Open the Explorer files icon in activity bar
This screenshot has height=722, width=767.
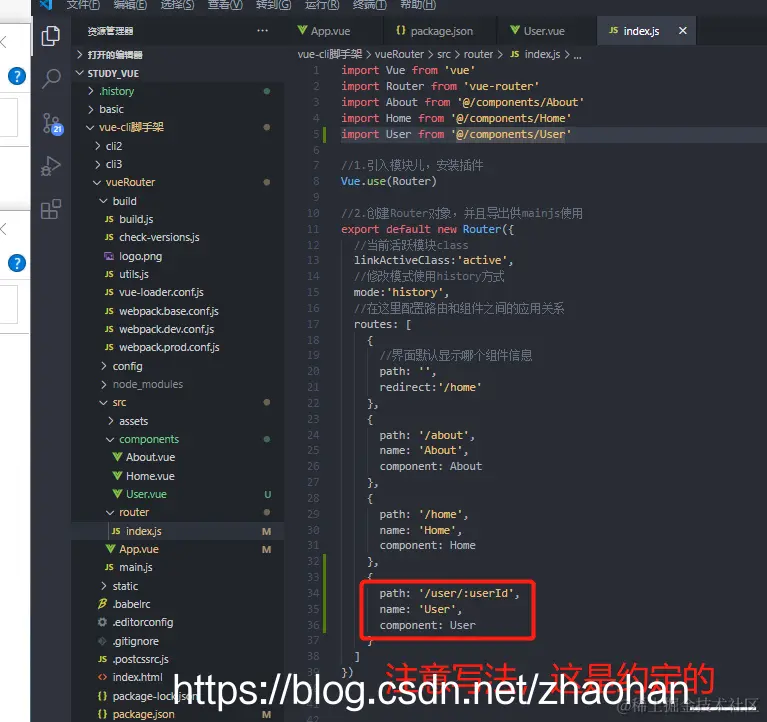coord(51,36)
